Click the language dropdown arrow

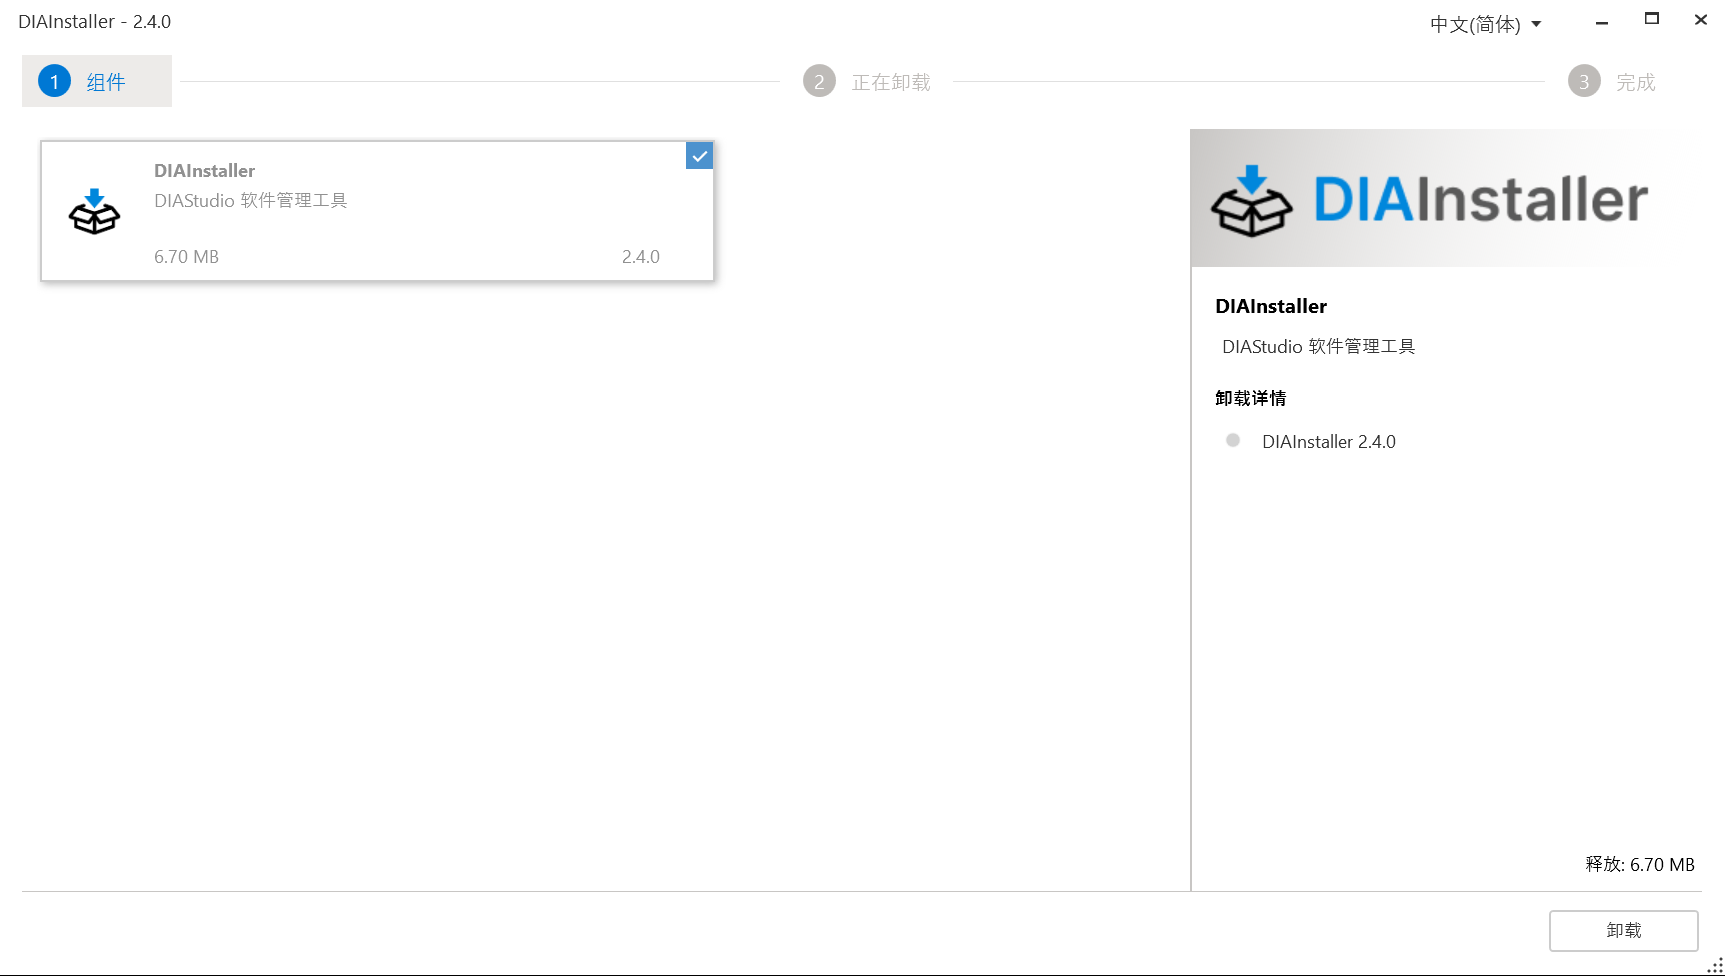point(1536,24)
